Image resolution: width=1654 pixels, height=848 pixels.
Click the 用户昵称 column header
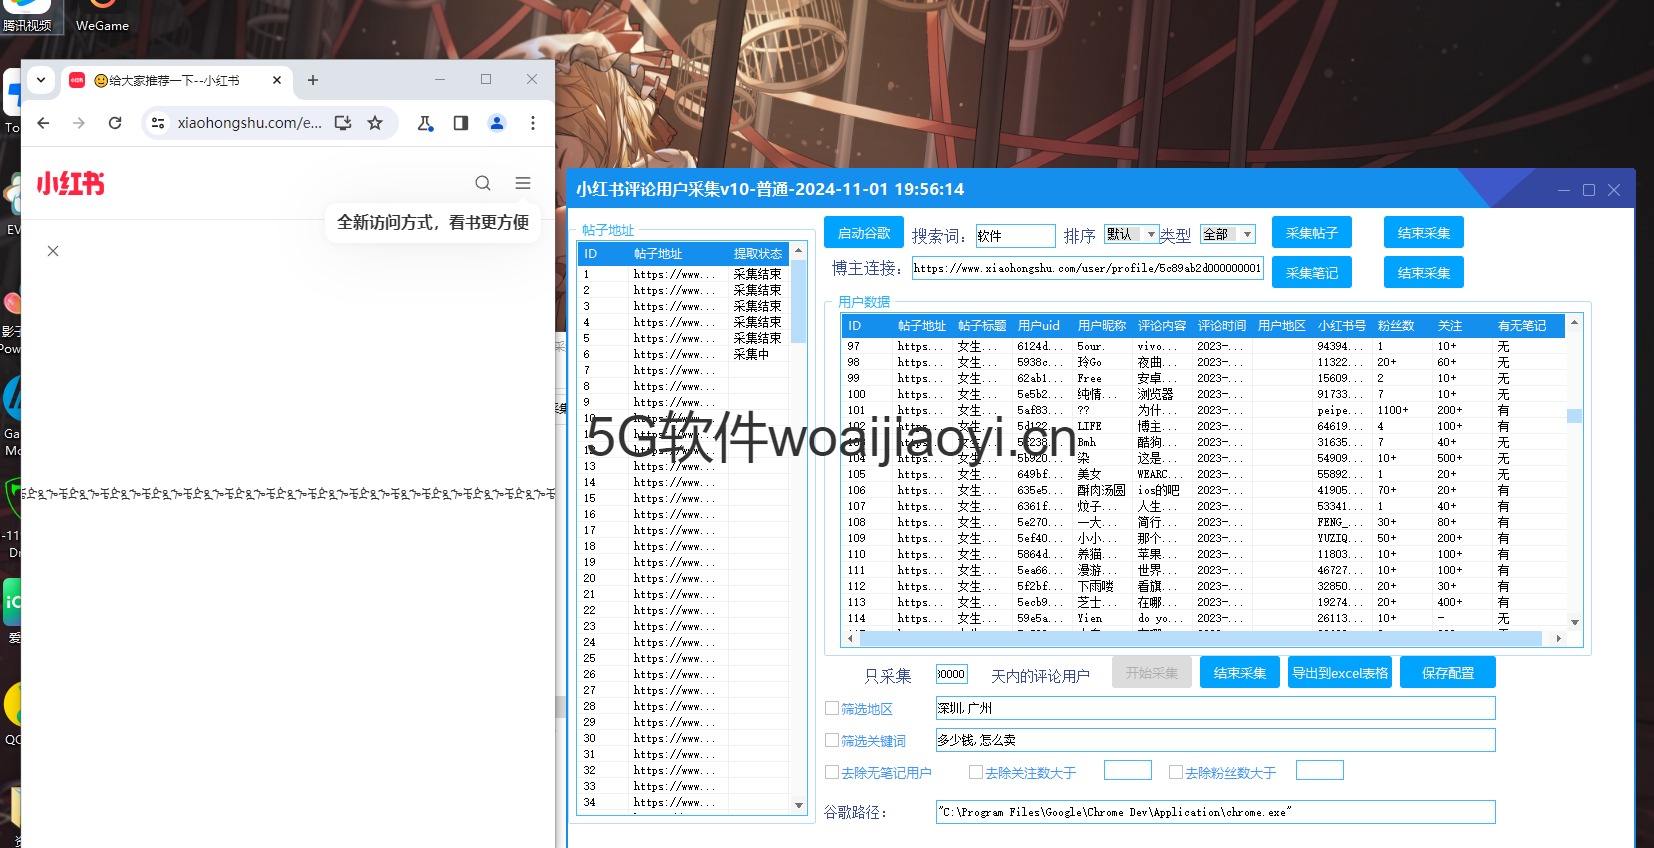(1102, 326)
